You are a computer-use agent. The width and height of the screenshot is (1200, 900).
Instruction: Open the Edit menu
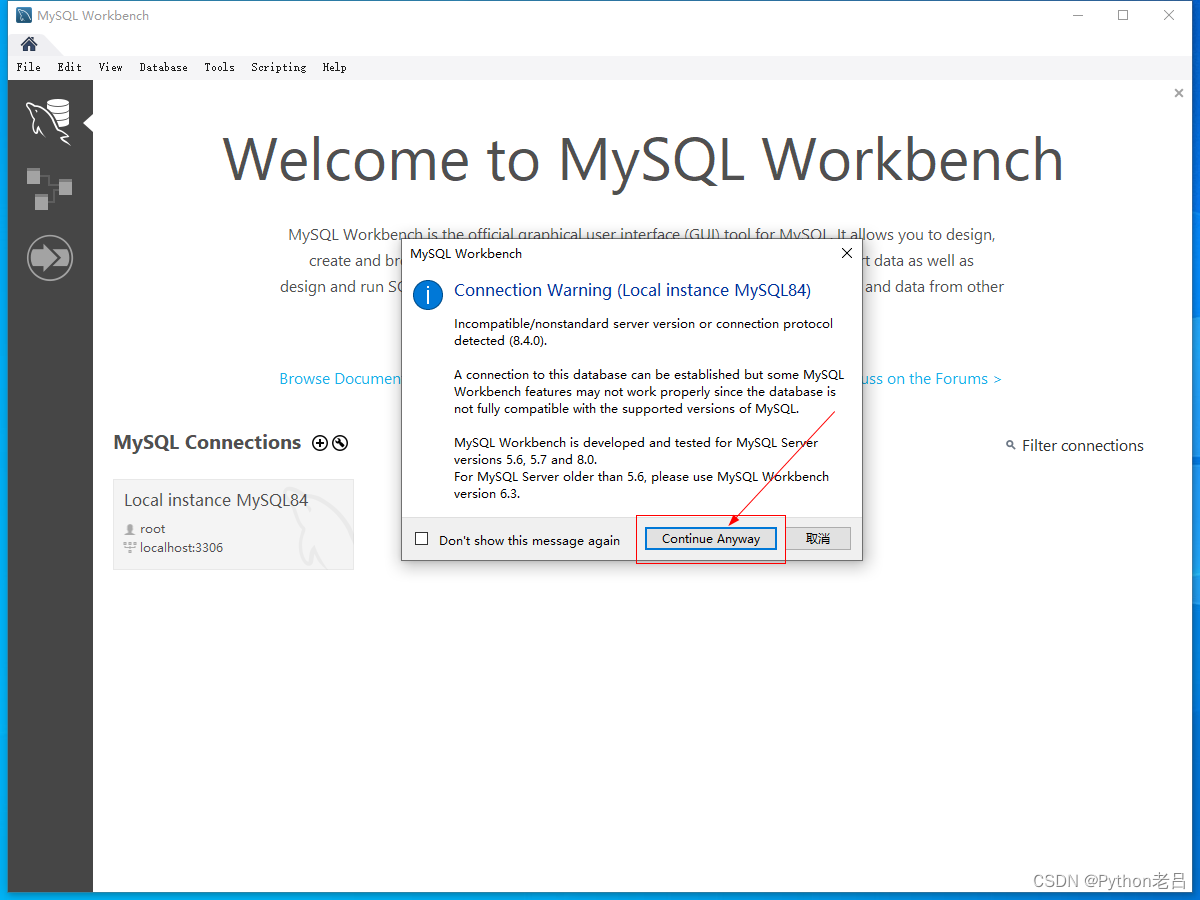[x=69, y=67]
